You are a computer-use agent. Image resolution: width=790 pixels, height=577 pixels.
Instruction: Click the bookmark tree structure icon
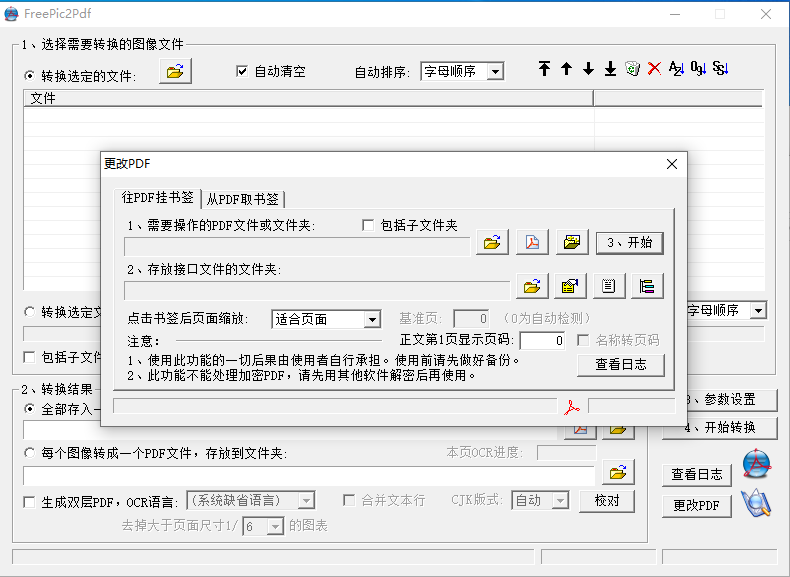click(647, 286)
